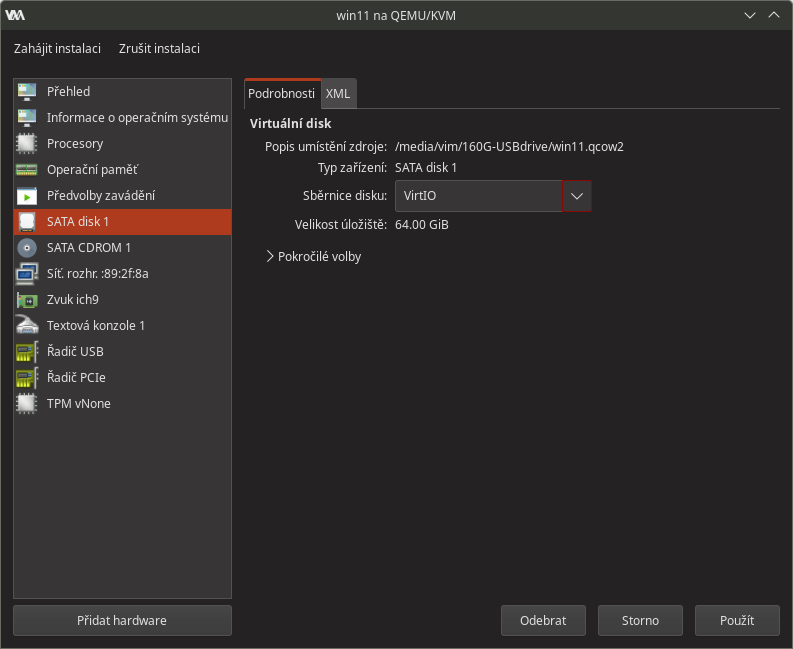Viewport: 793px width, 649px height.
Task: Select Zvuk ich9 entry
Action: [x=122, y=299]
